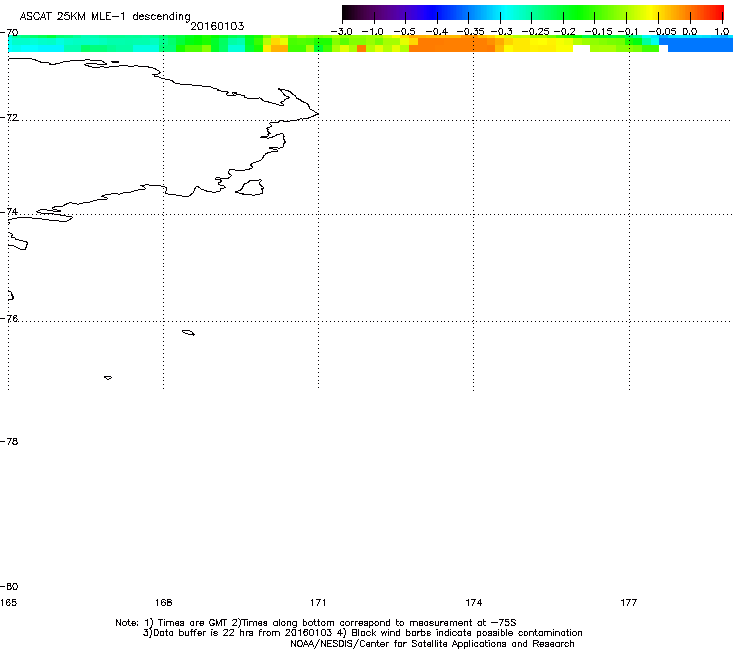740x650 pixels.
Task: Select the 1.0 color scale label
Action: [722, 32]
